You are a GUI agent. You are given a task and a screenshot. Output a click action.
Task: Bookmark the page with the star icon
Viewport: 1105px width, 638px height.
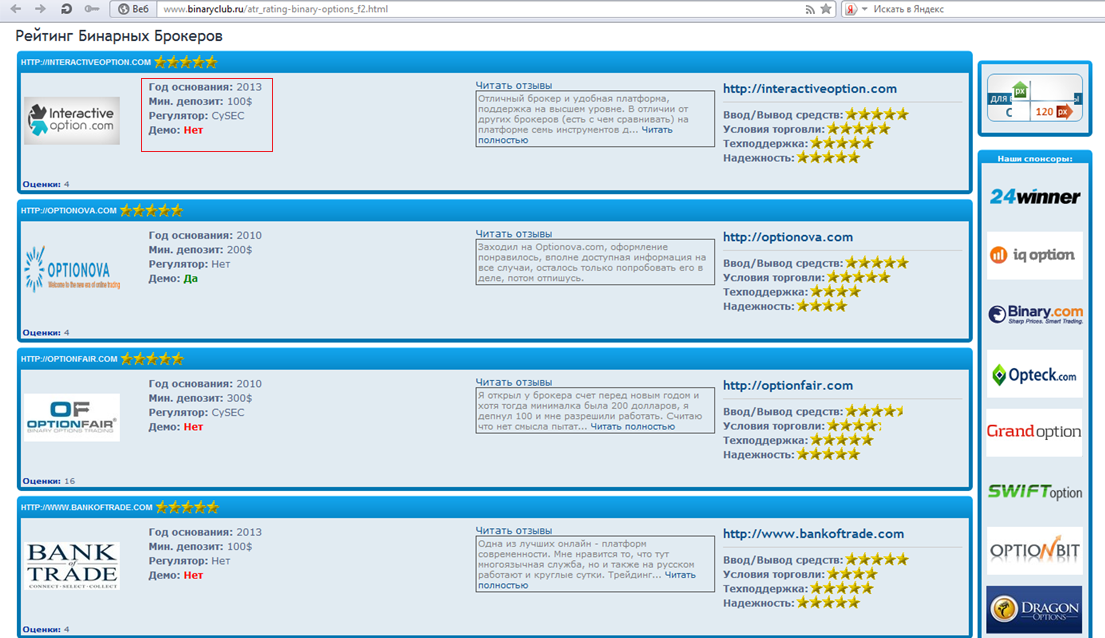(826, 9)
